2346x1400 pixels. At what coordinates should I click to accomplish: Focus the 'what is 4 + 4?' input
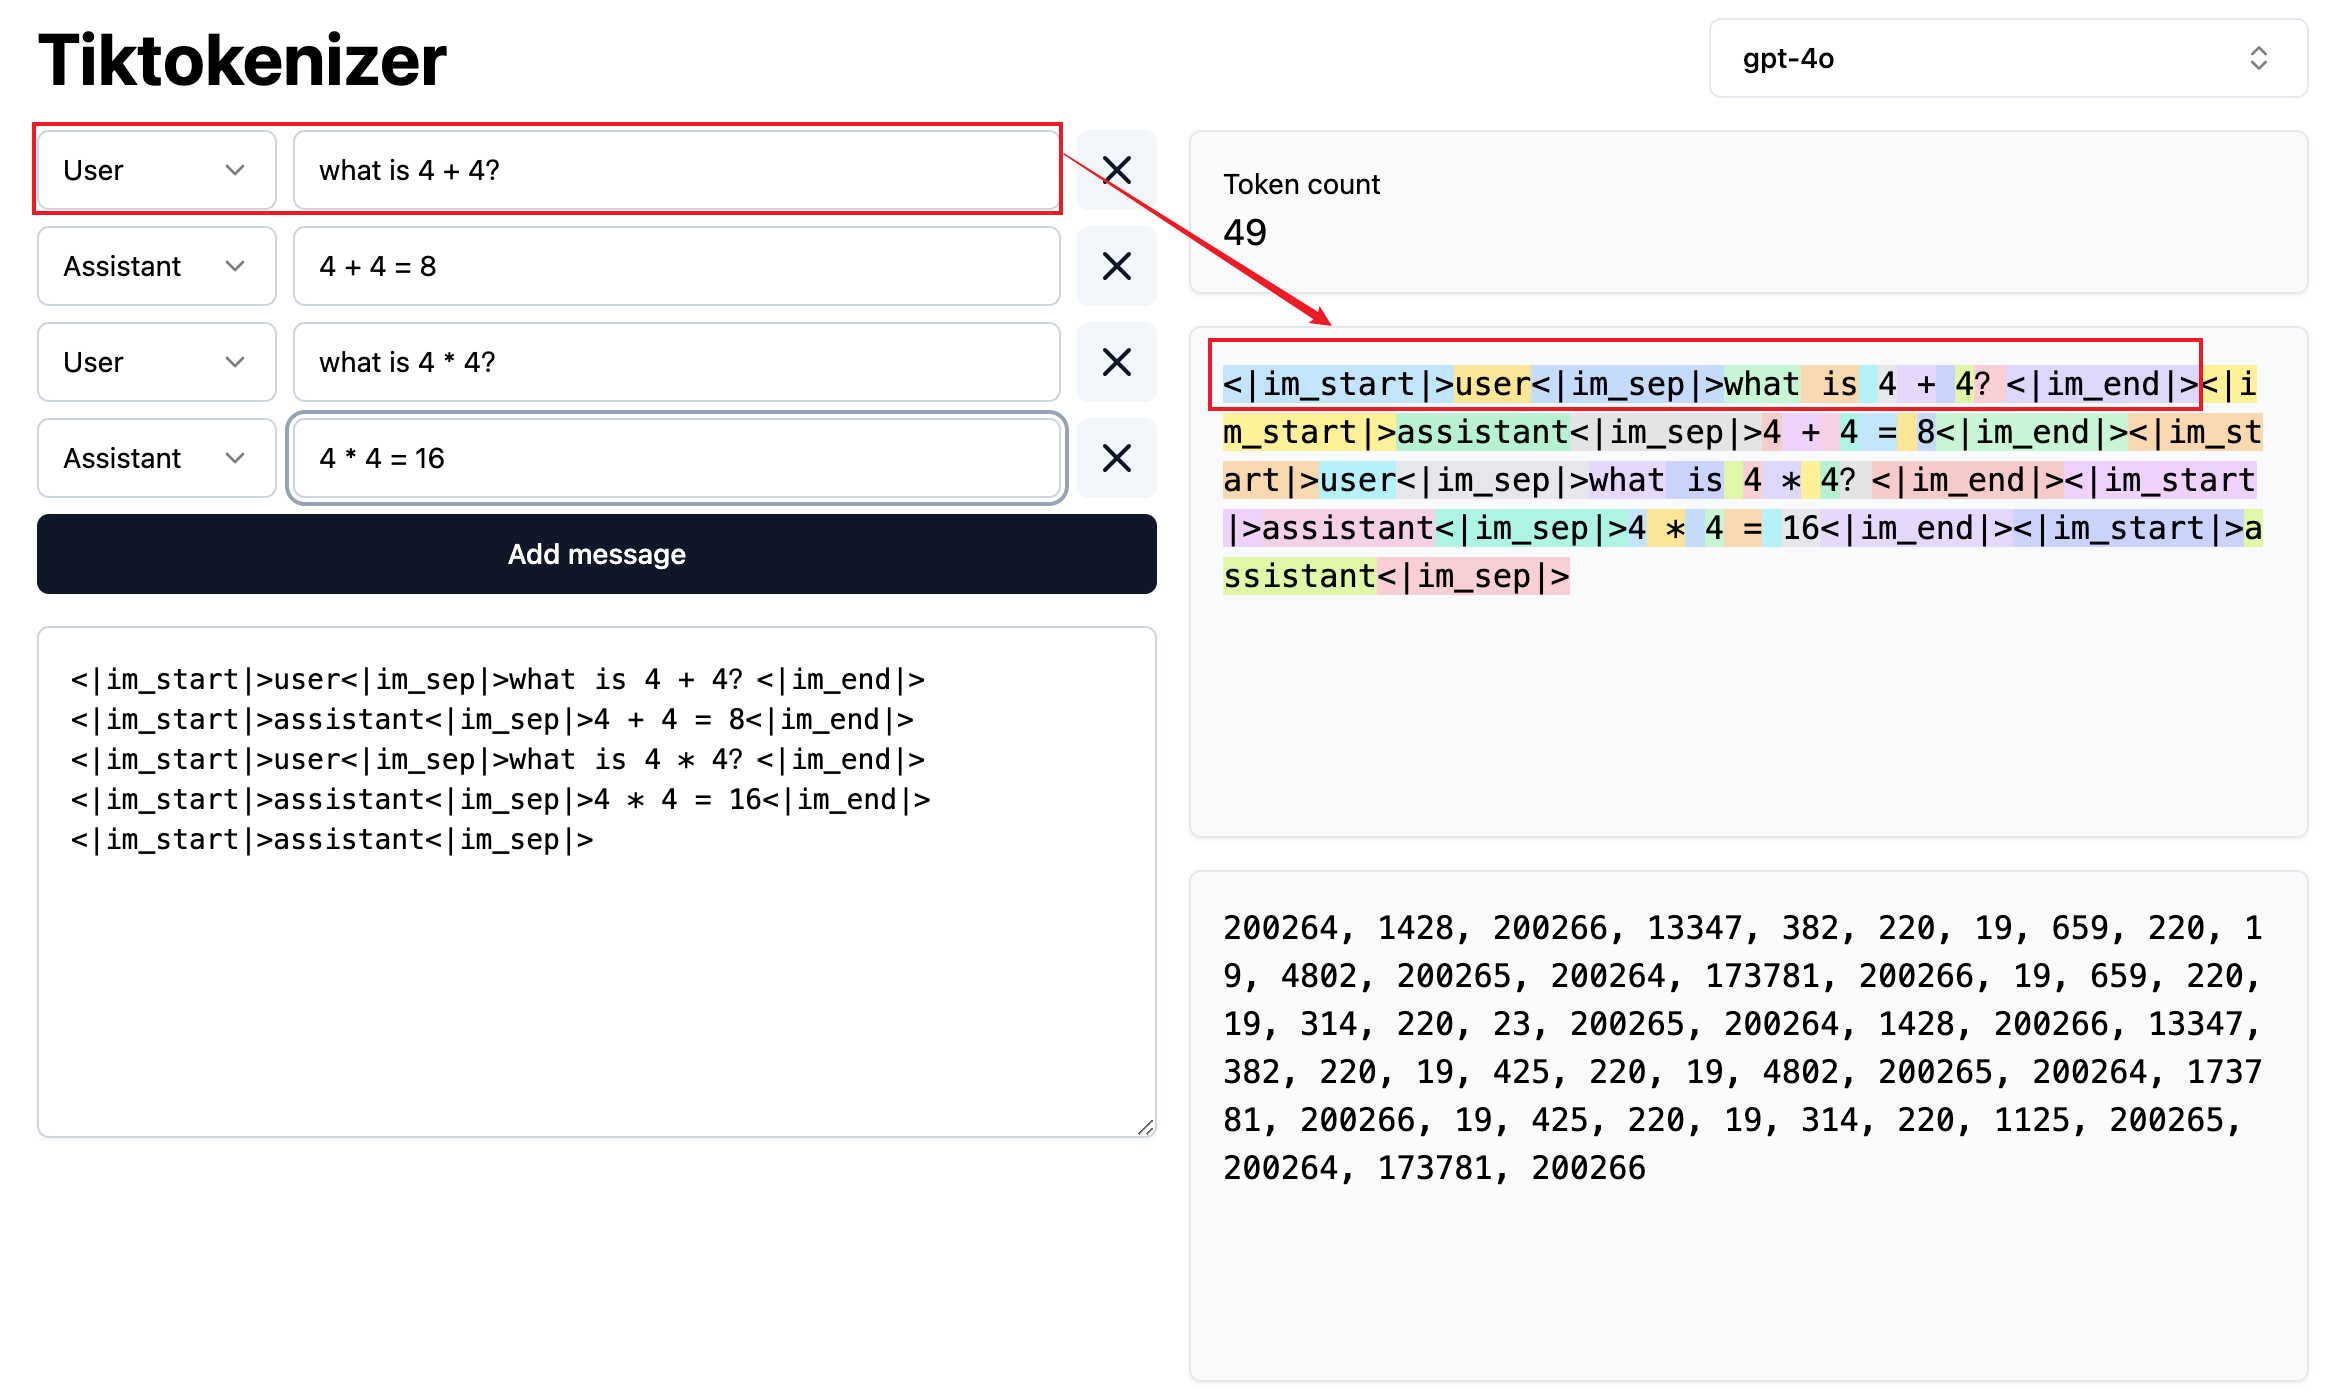[676, 170]
